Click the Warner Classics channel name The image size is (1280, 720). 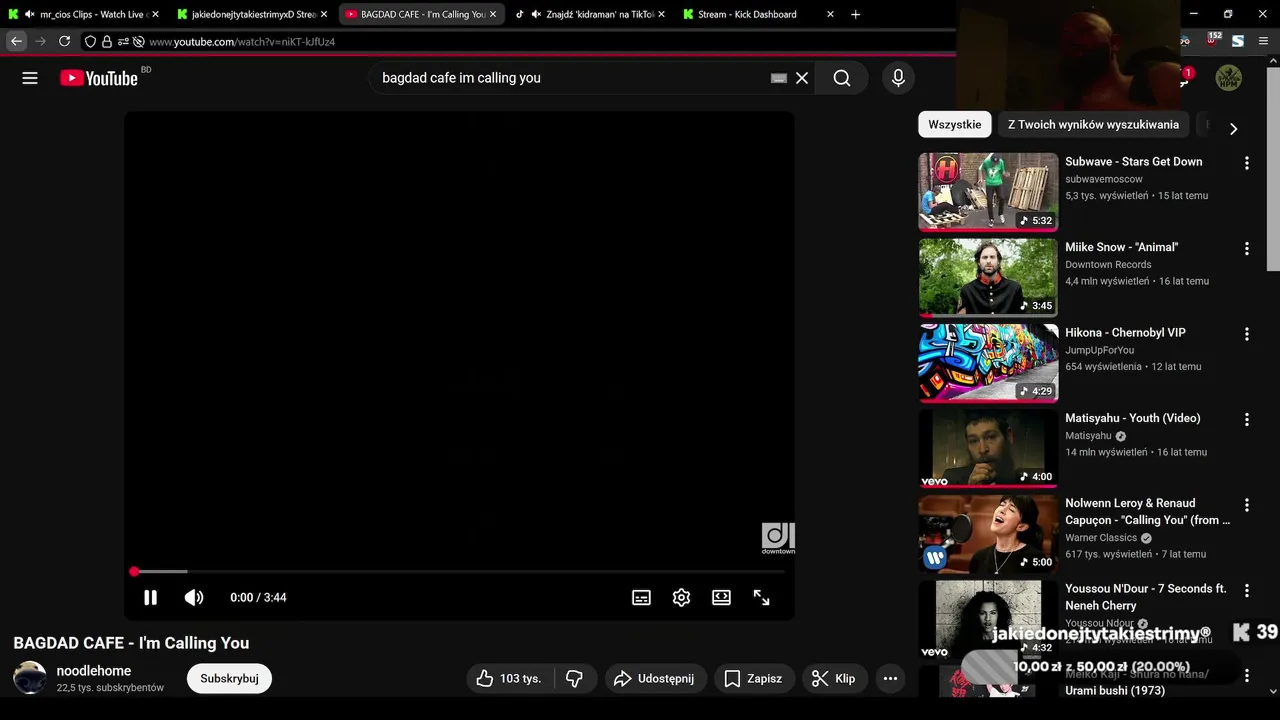(1101, 538)
